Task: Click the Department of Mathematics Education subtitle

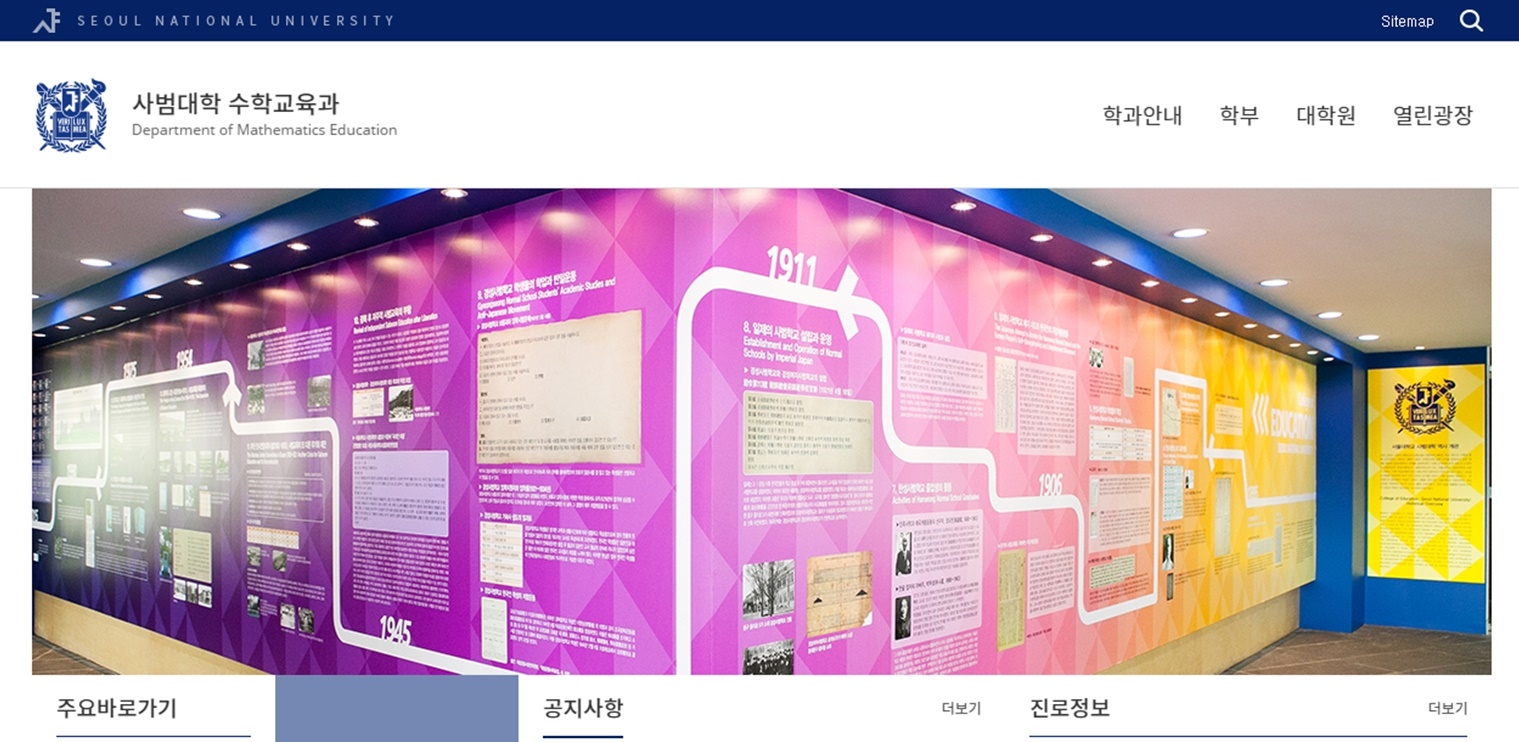Action: click(x=264, y=130)
